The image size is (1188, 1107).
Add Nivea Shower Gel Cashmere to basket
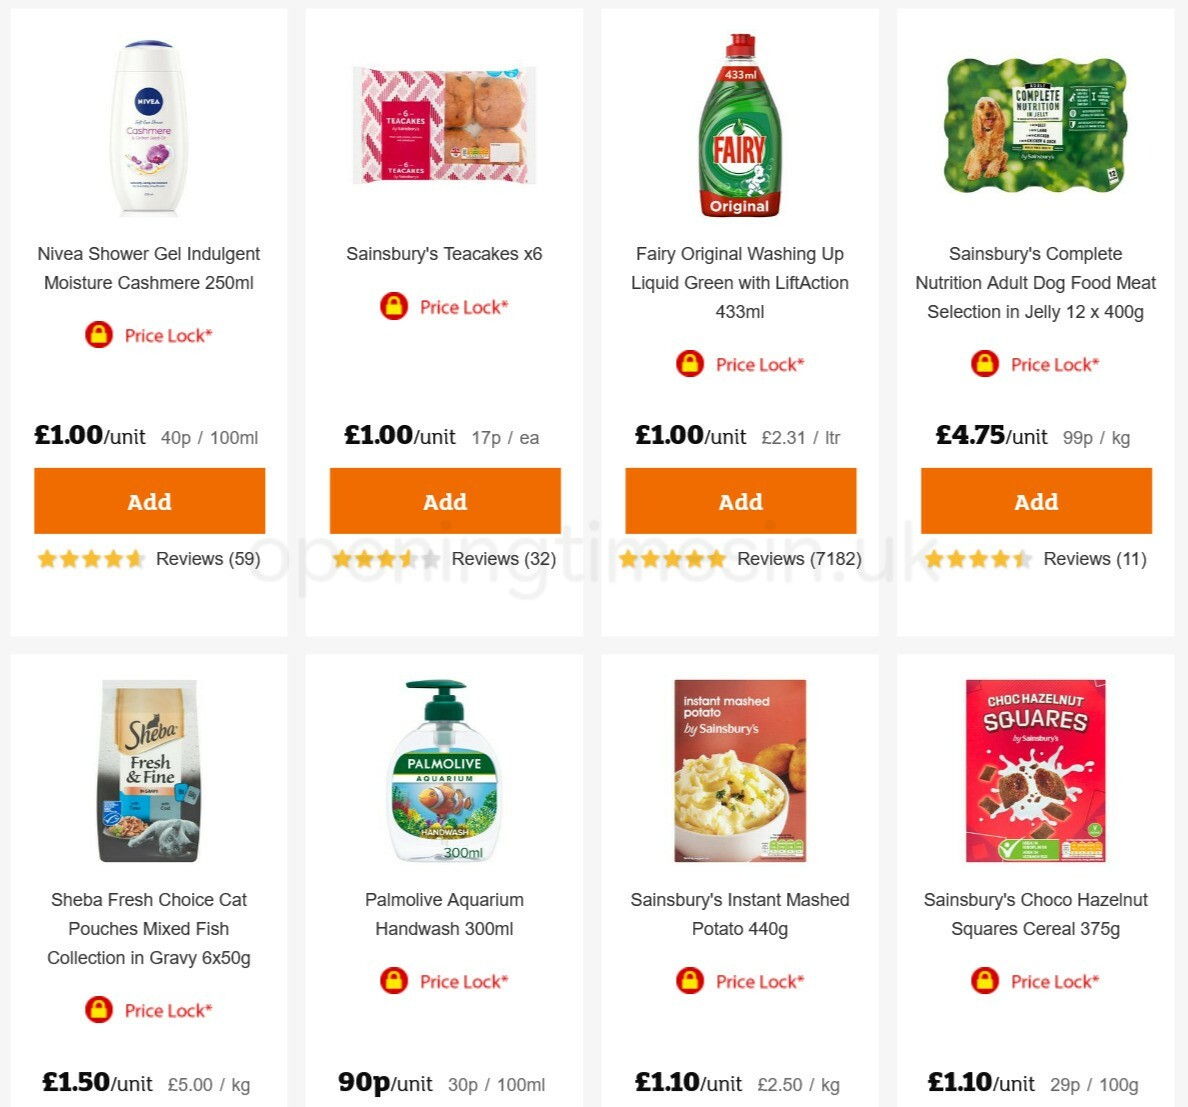(x=149, y=501)
